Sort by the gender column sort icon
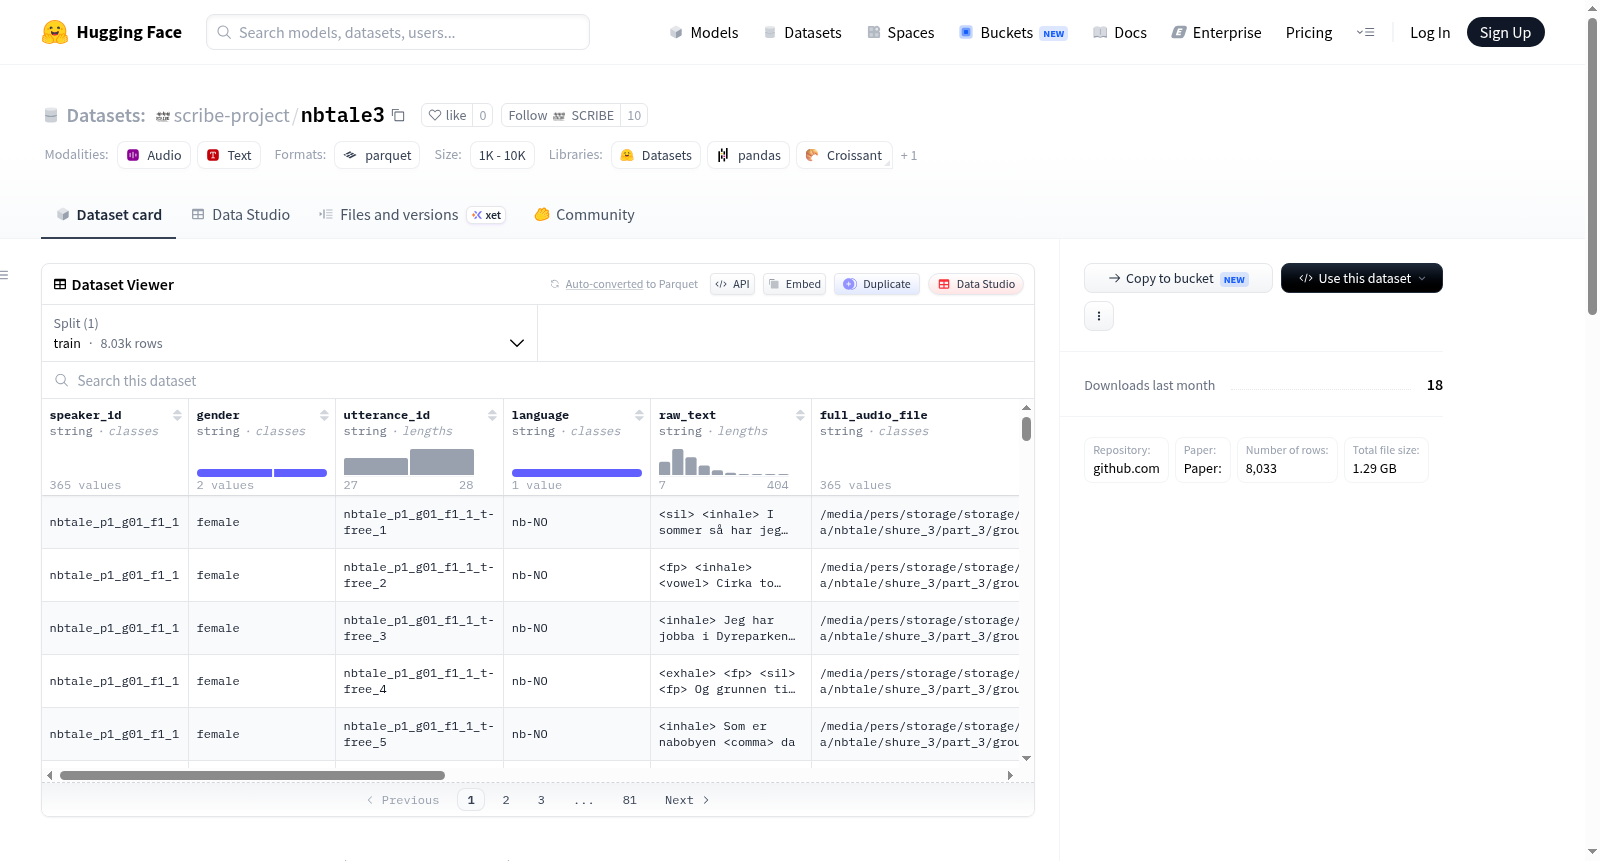 (x=324, y=415)
